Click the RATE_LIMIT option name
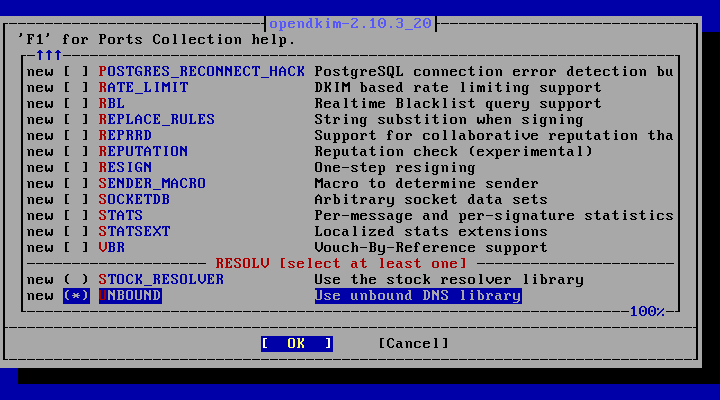Screen dimensions: 720x400 point(143,88)
